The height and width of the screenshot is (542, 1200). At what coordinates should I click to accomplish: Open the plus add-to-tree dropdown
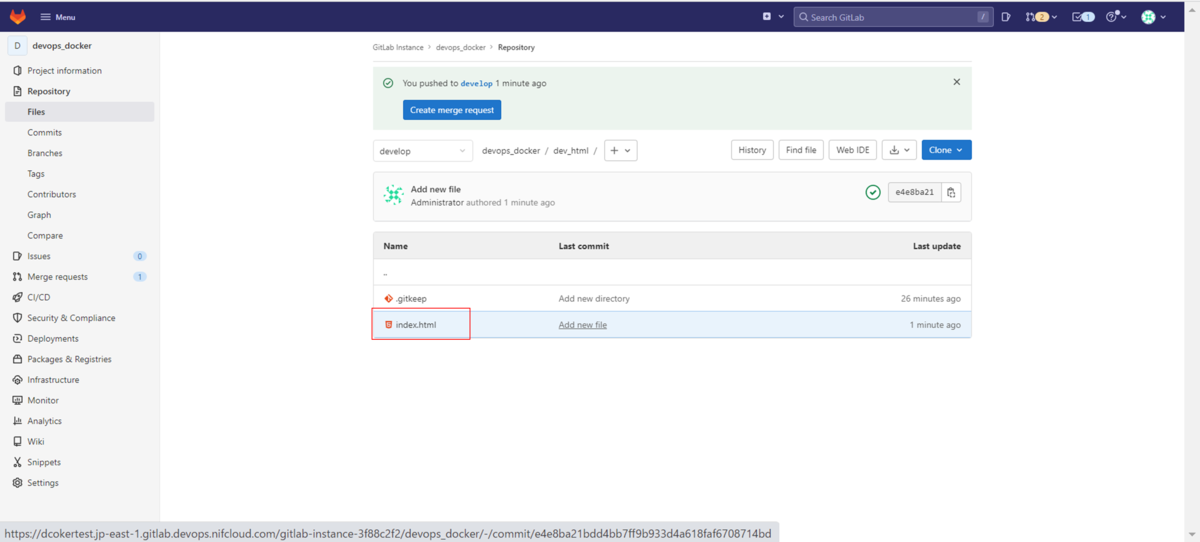coord(620,151)
